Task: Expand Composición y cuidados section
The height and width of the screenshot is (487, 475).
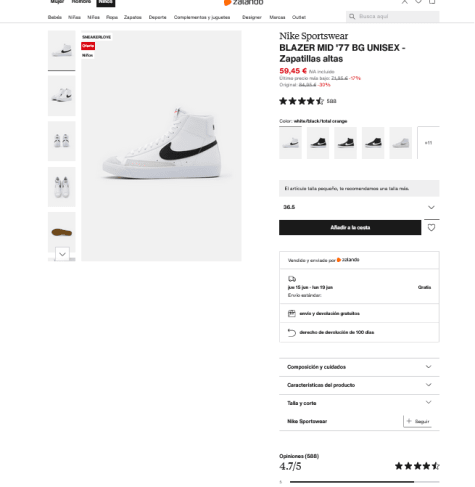Action: (x=359, y=367)
